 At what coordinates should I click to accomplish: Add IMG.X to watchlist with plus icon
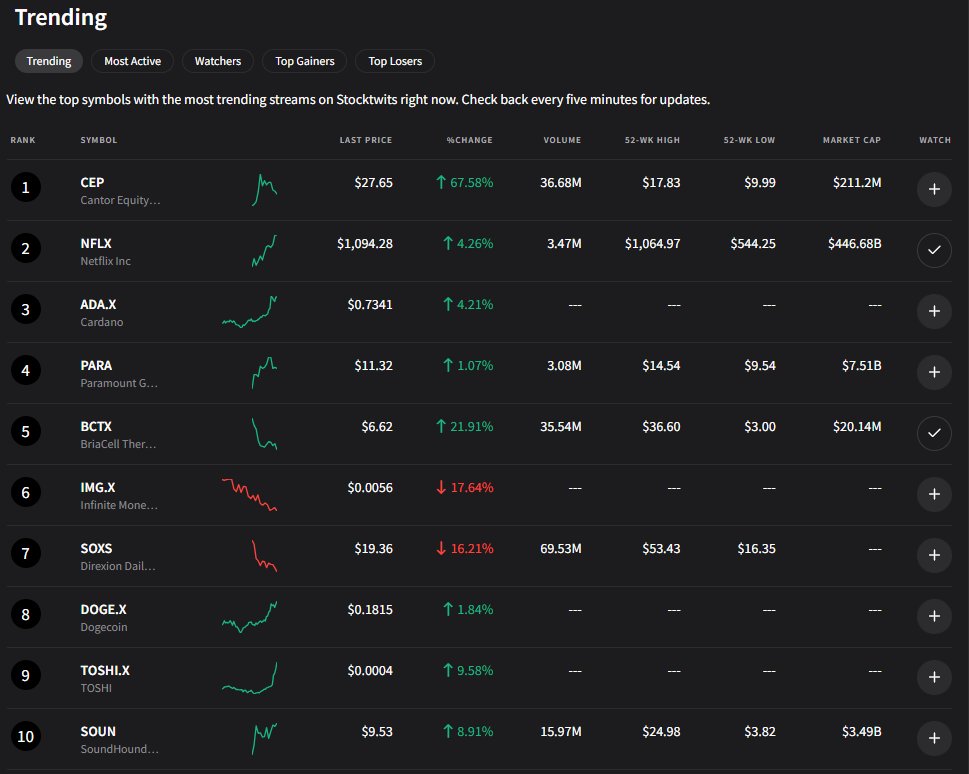click(934, 494)
